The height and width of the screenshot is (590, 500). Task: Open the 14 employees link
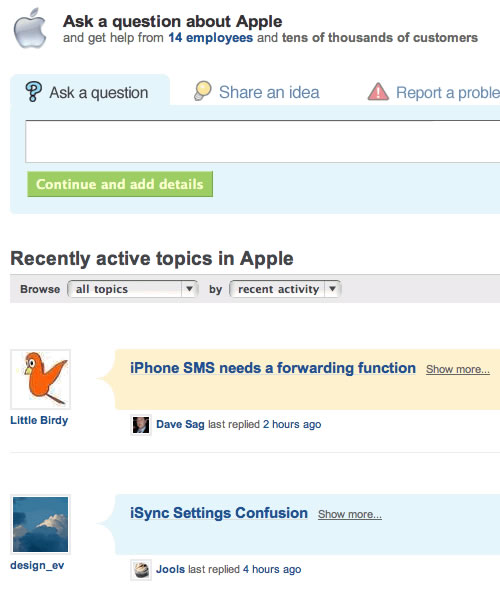tap(210, 38)
